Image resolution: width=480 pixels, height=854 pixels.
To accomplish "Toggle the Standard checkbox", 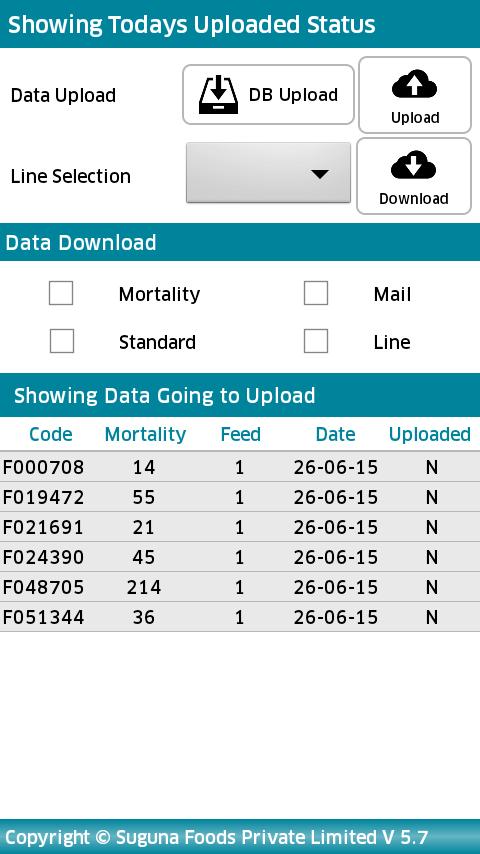I will (62, 341).
